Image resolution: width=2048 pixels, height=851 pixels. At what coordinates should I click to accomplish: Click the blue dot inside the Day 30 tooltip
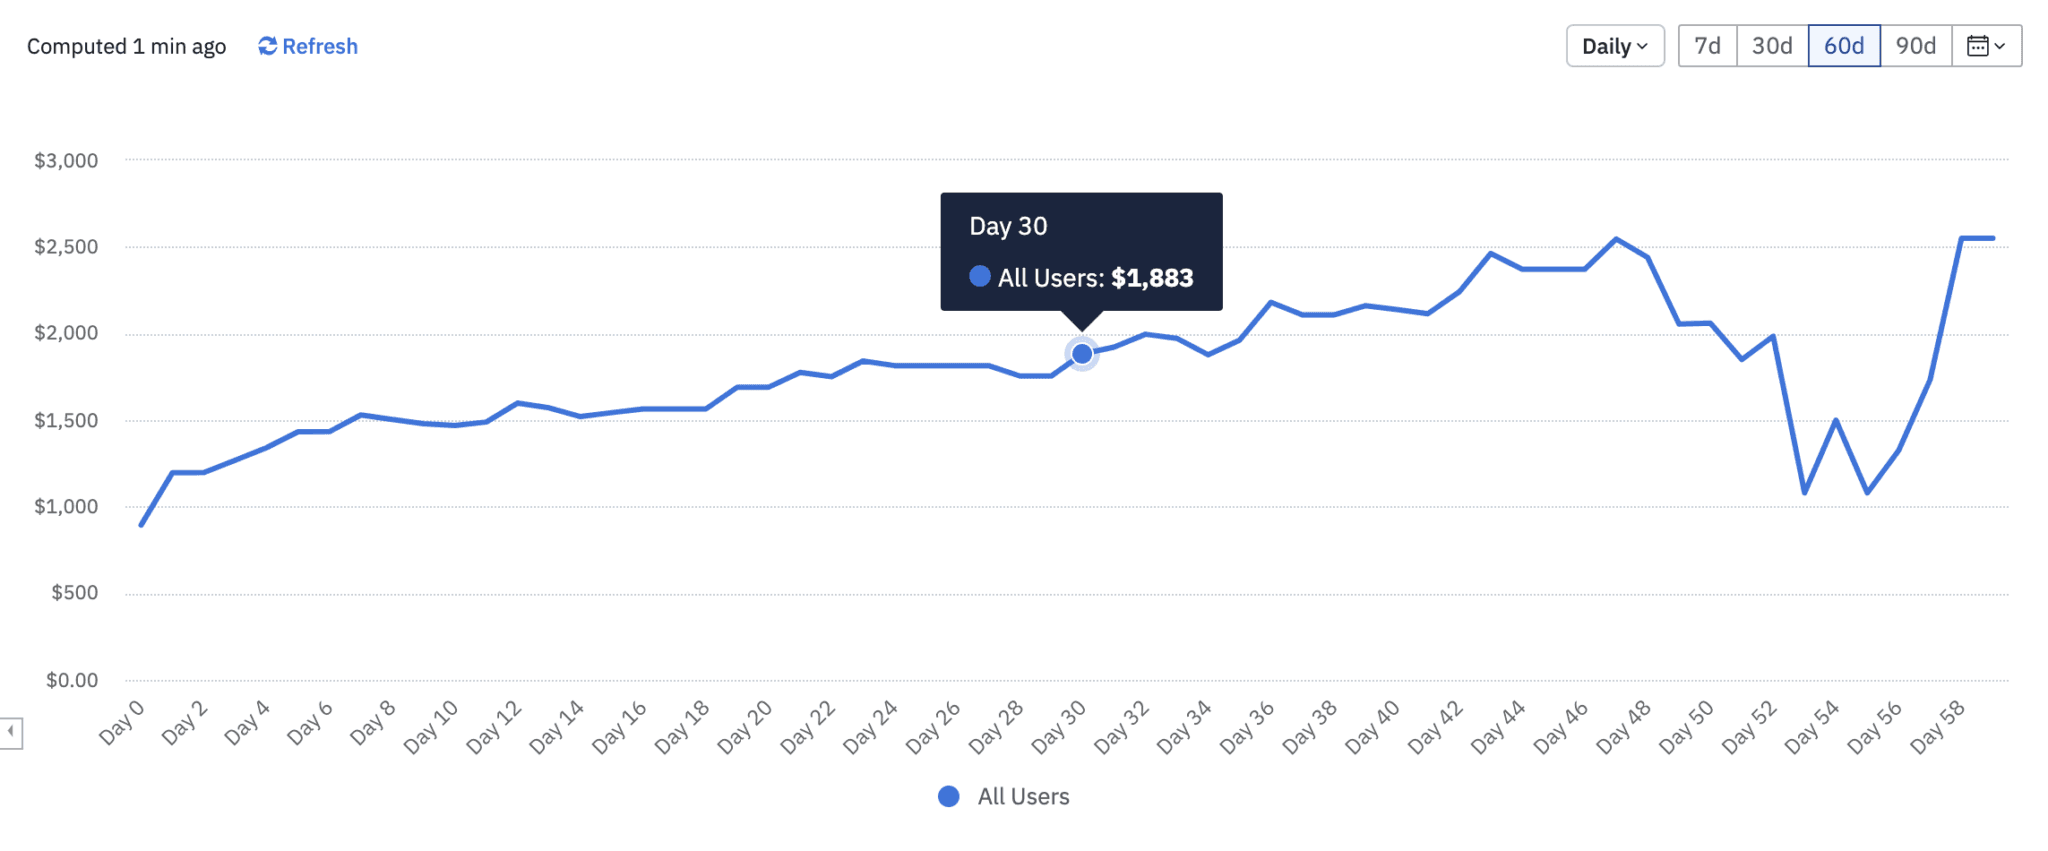pos(978,277)
